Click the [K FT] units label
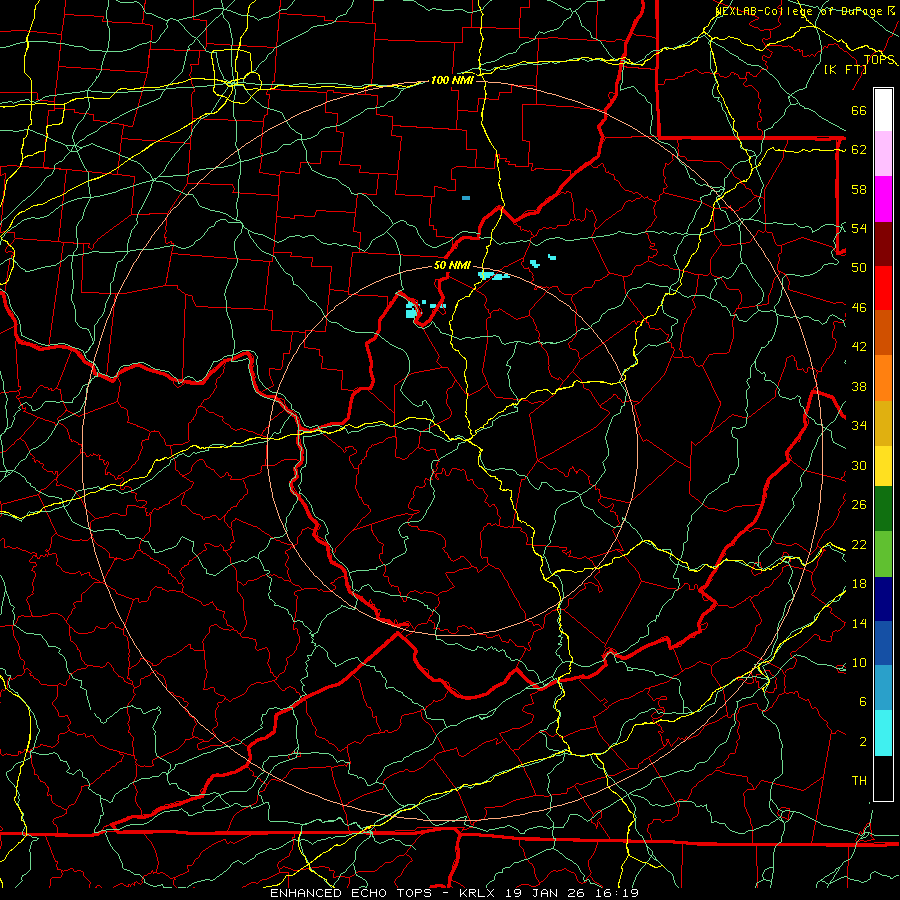The height and width of the screenshot is (900, 900). pos(845,70)
